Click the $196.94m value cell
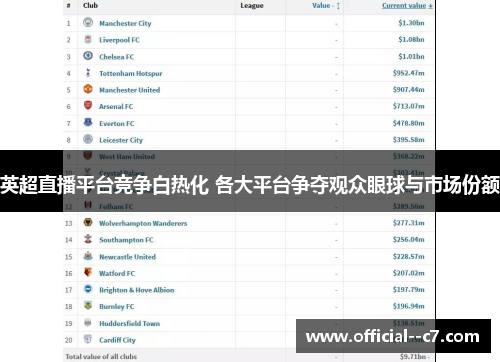The image size is (500, 362). pyautogui.click(x=409, y=306)
